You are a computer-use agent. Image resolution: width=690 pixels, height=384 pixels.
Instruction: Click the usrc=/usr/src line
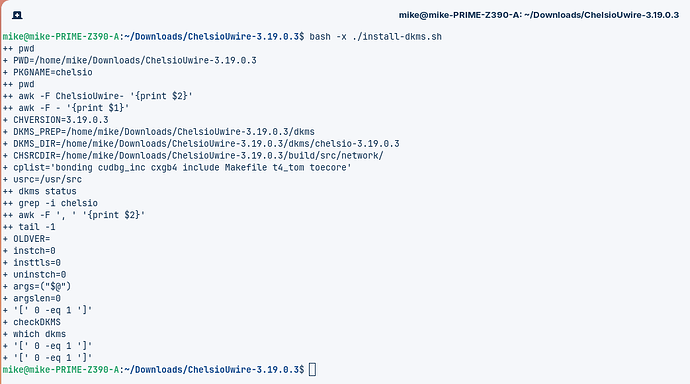click(42, 179)
